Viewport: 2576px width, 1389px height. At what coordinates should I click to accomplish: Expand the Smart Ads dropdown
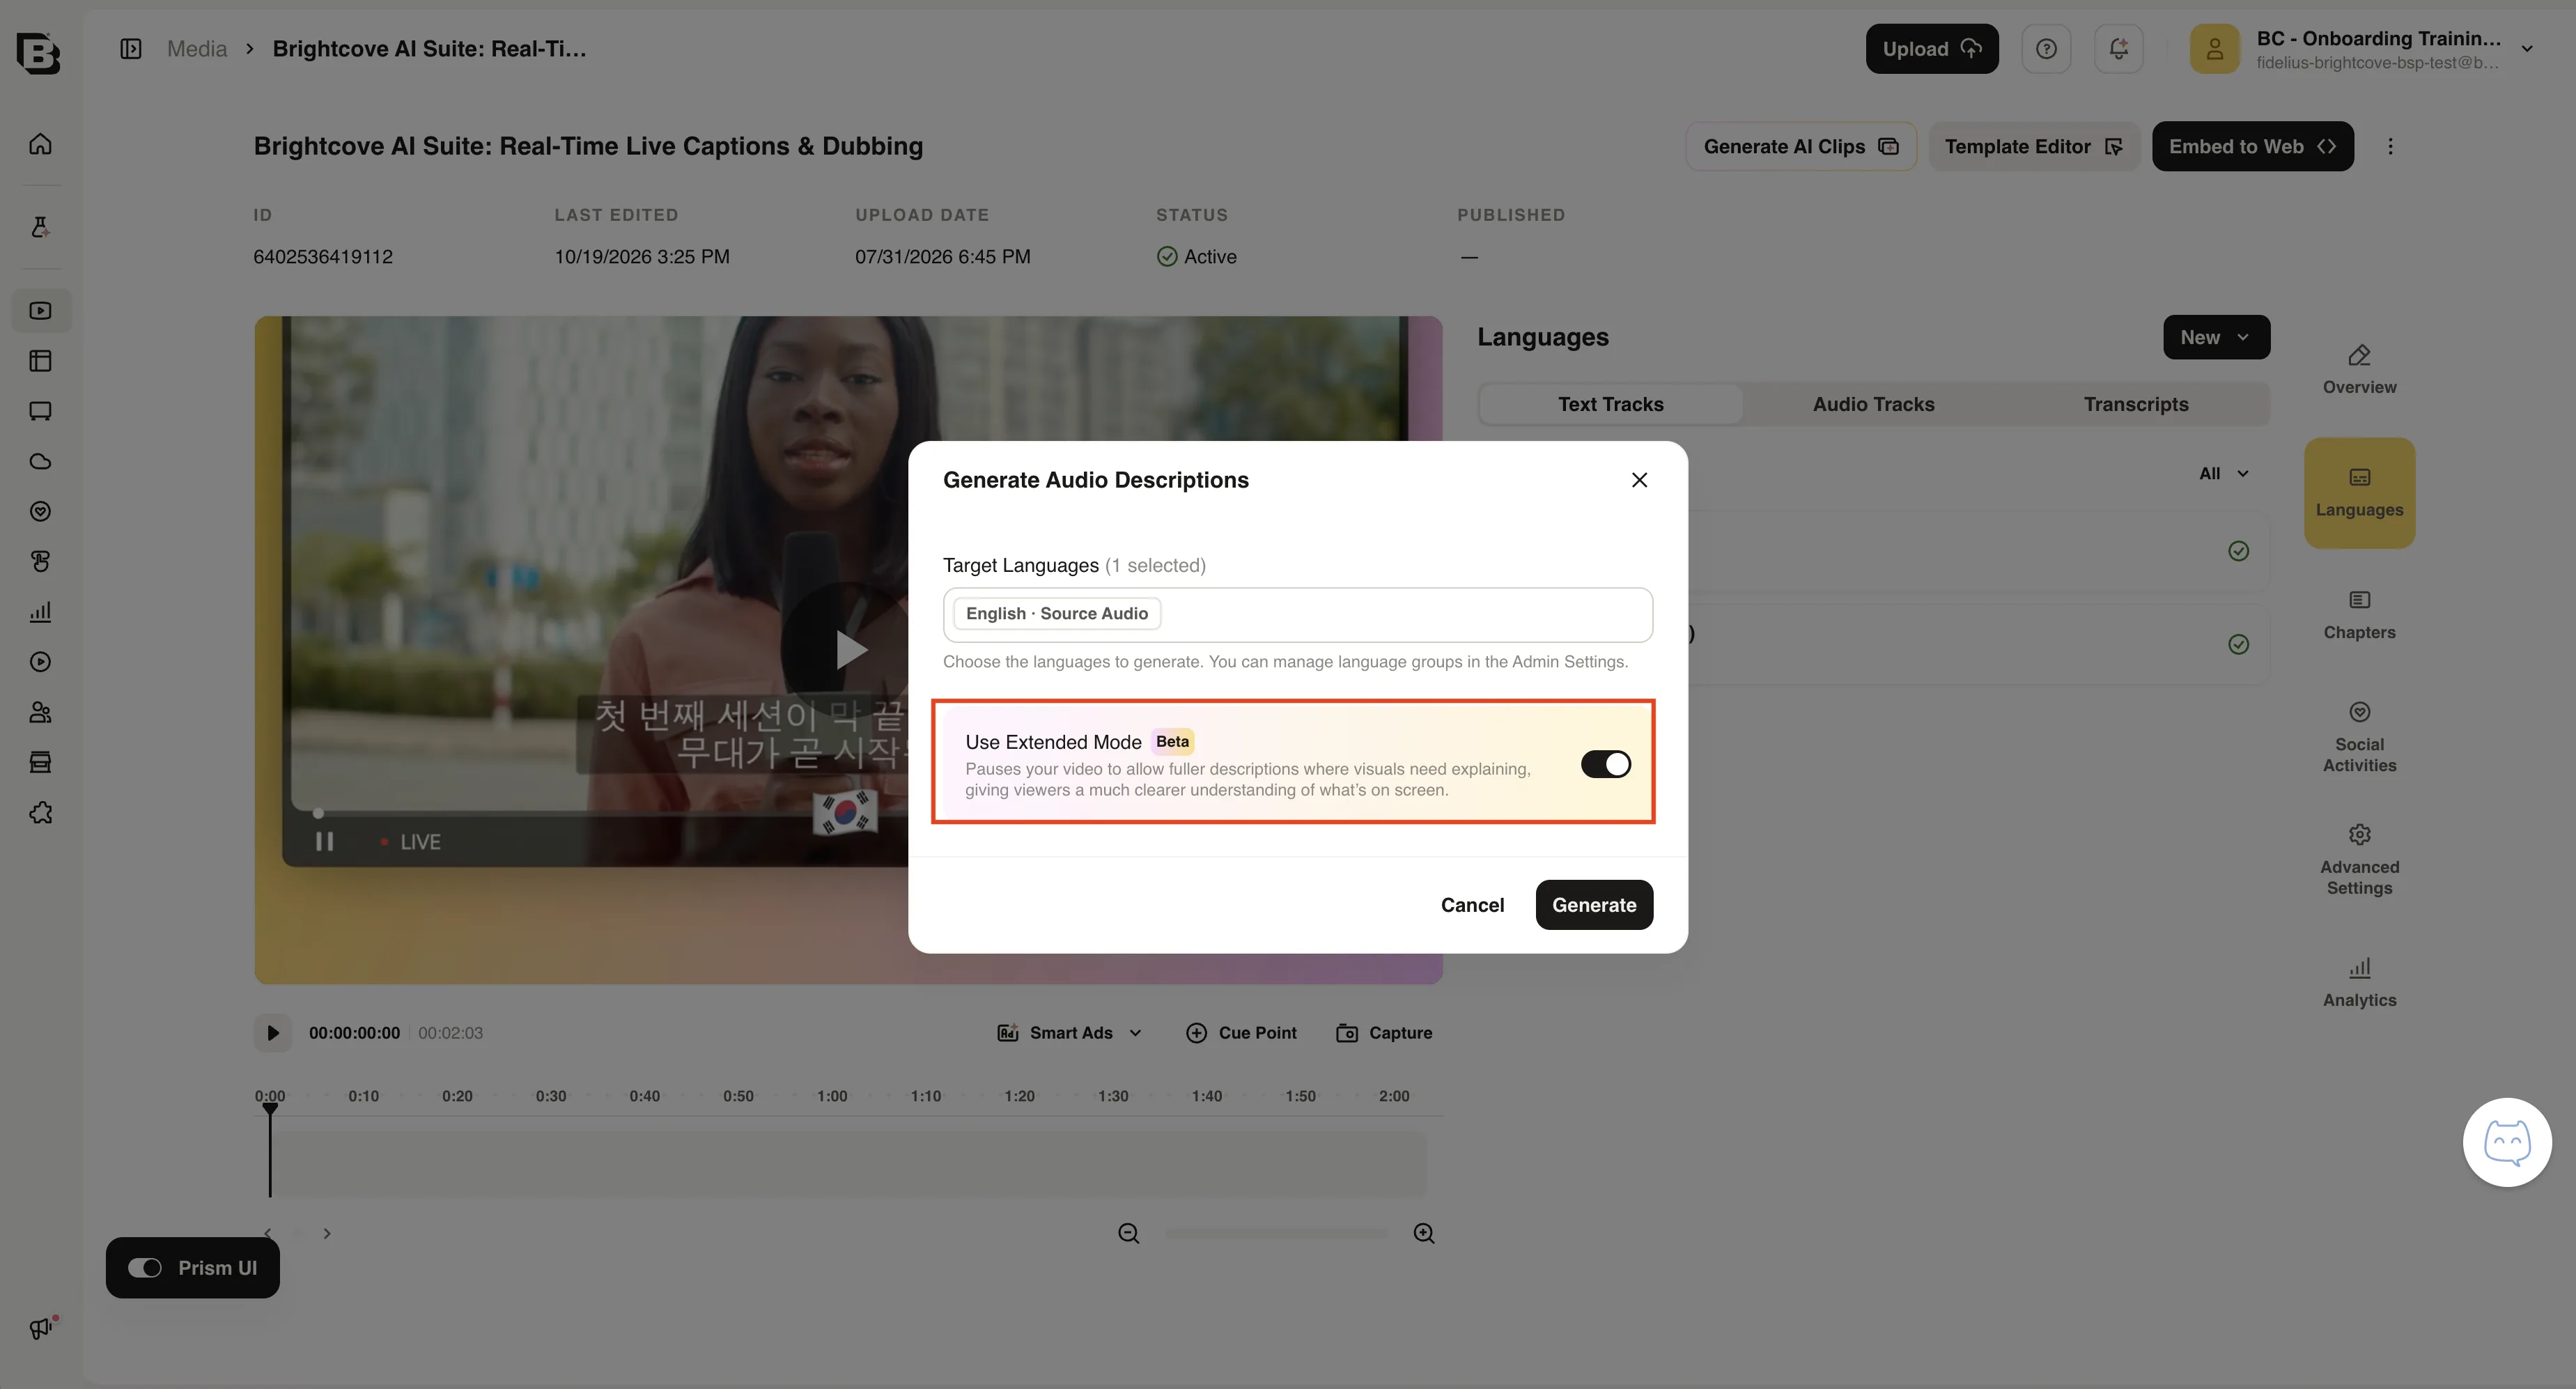[x=1069, y=1033]
